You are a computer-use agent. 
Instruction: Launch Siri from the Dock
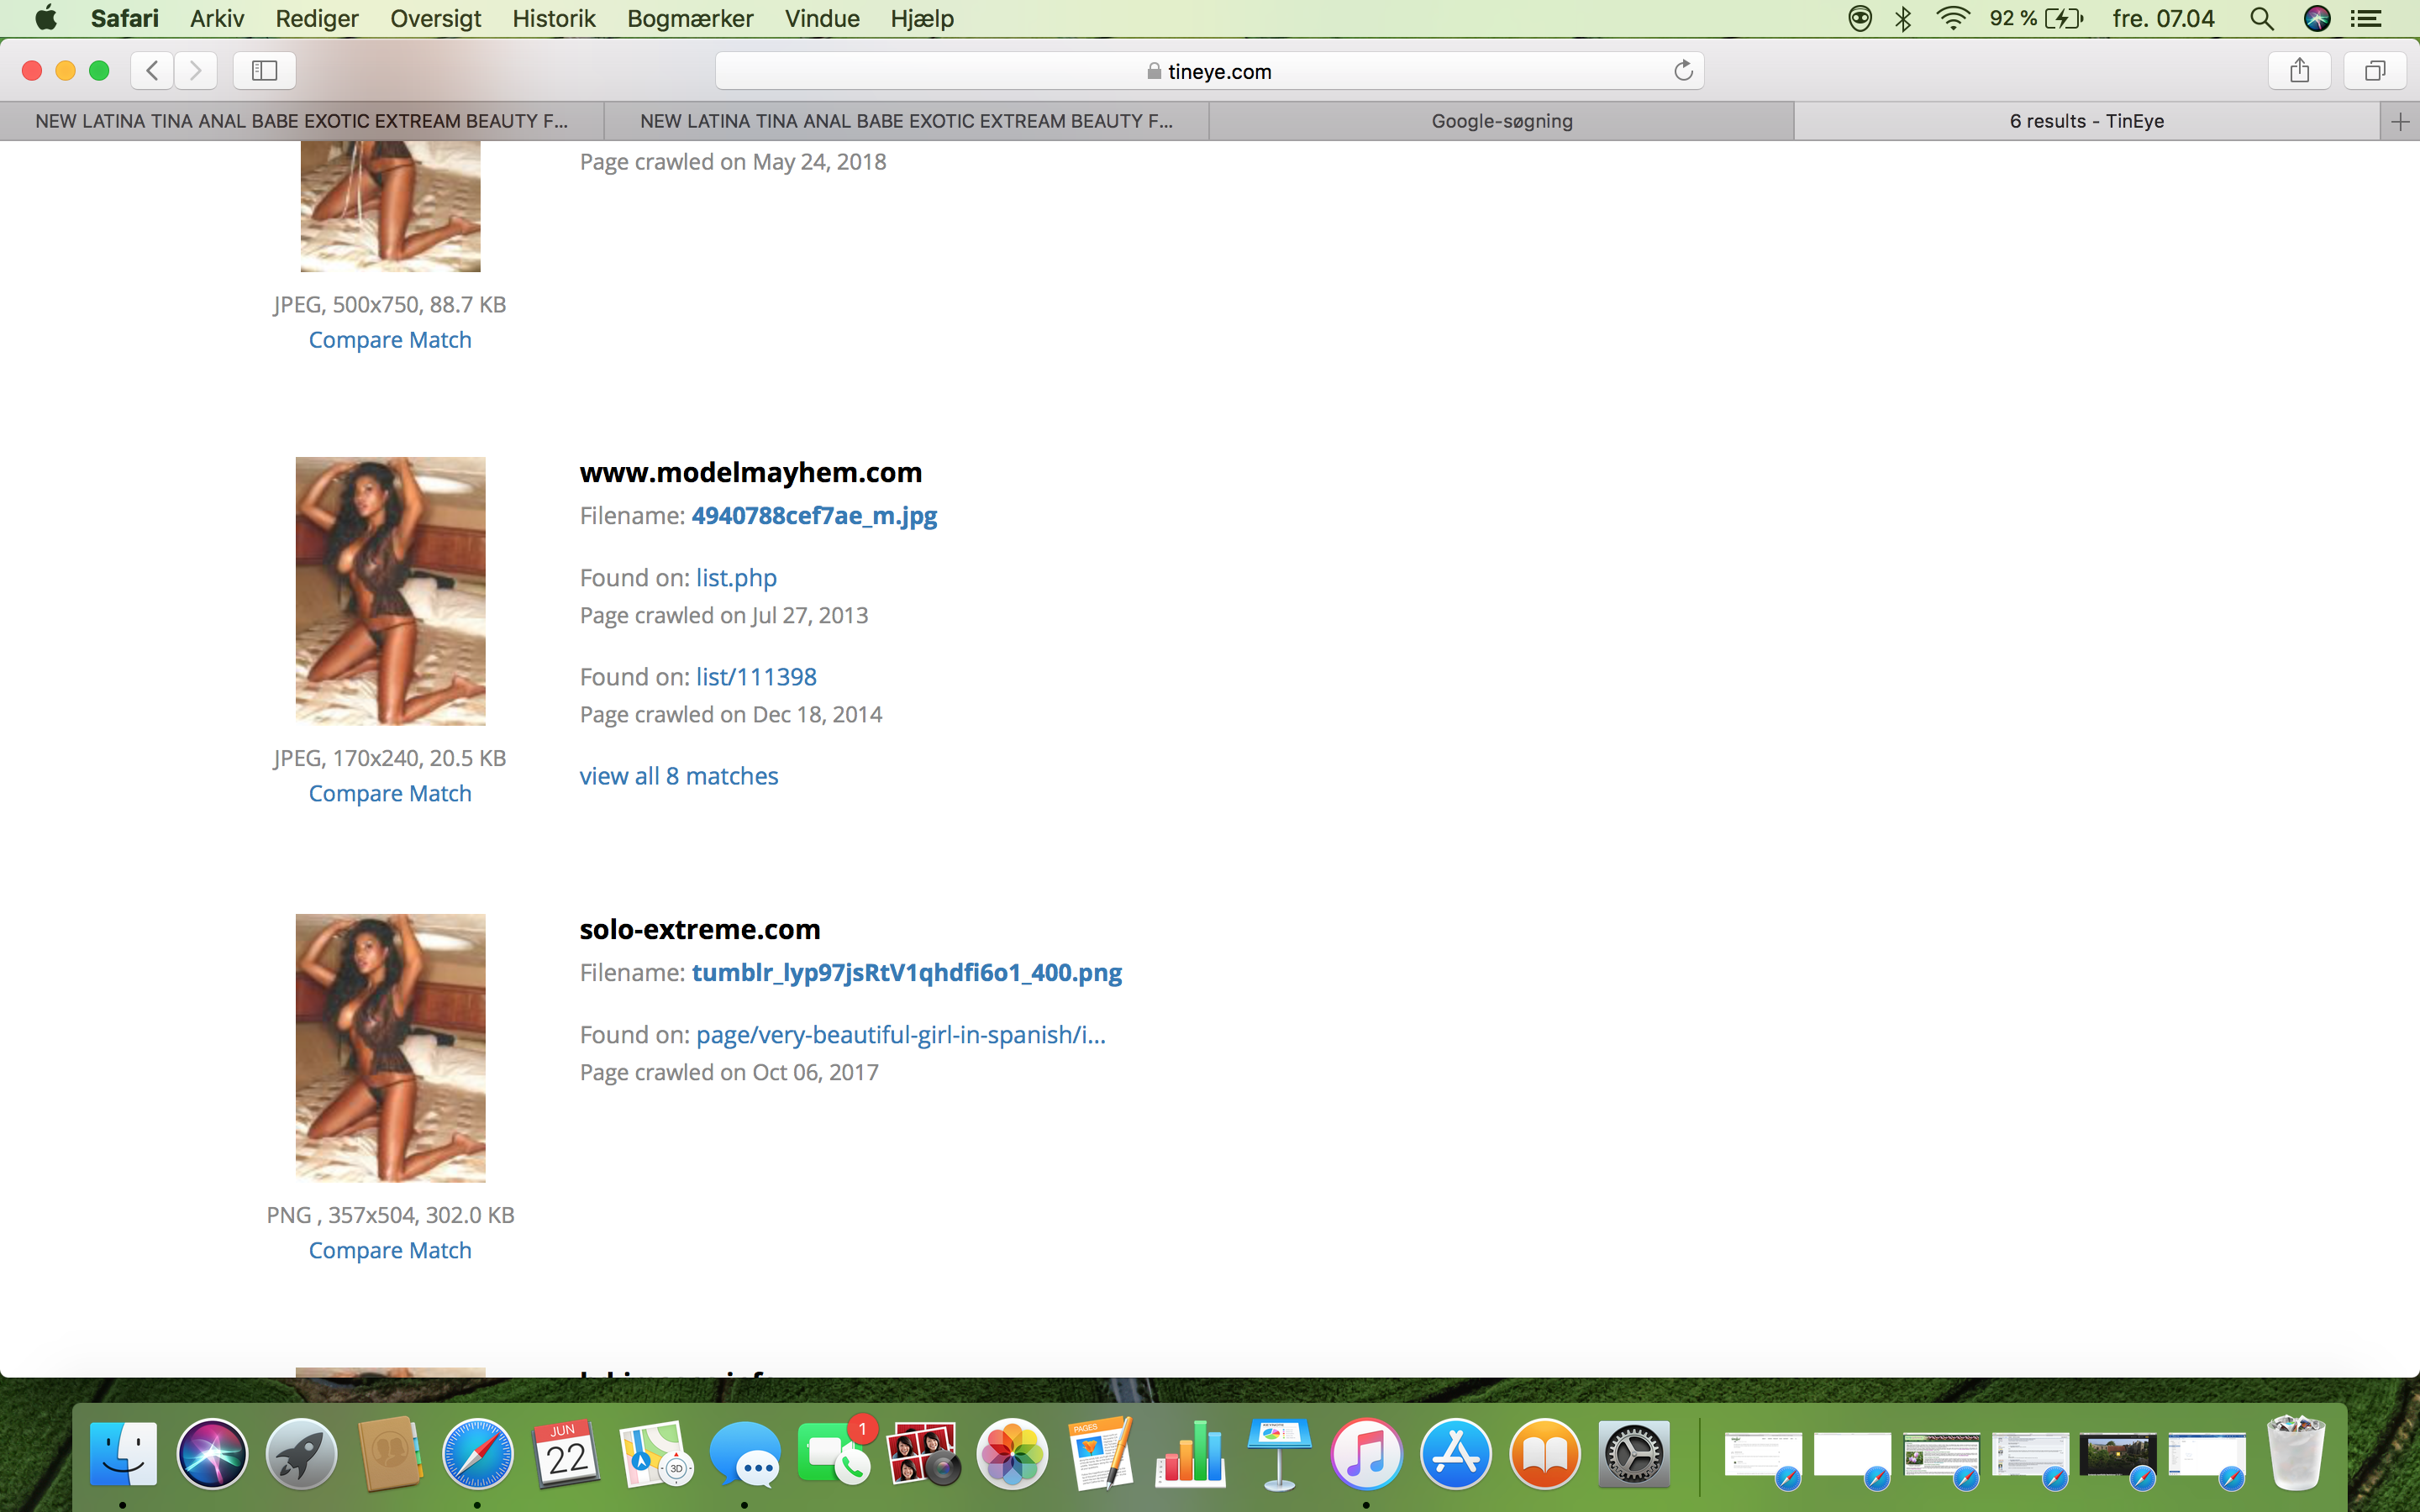coord(212,1454)
